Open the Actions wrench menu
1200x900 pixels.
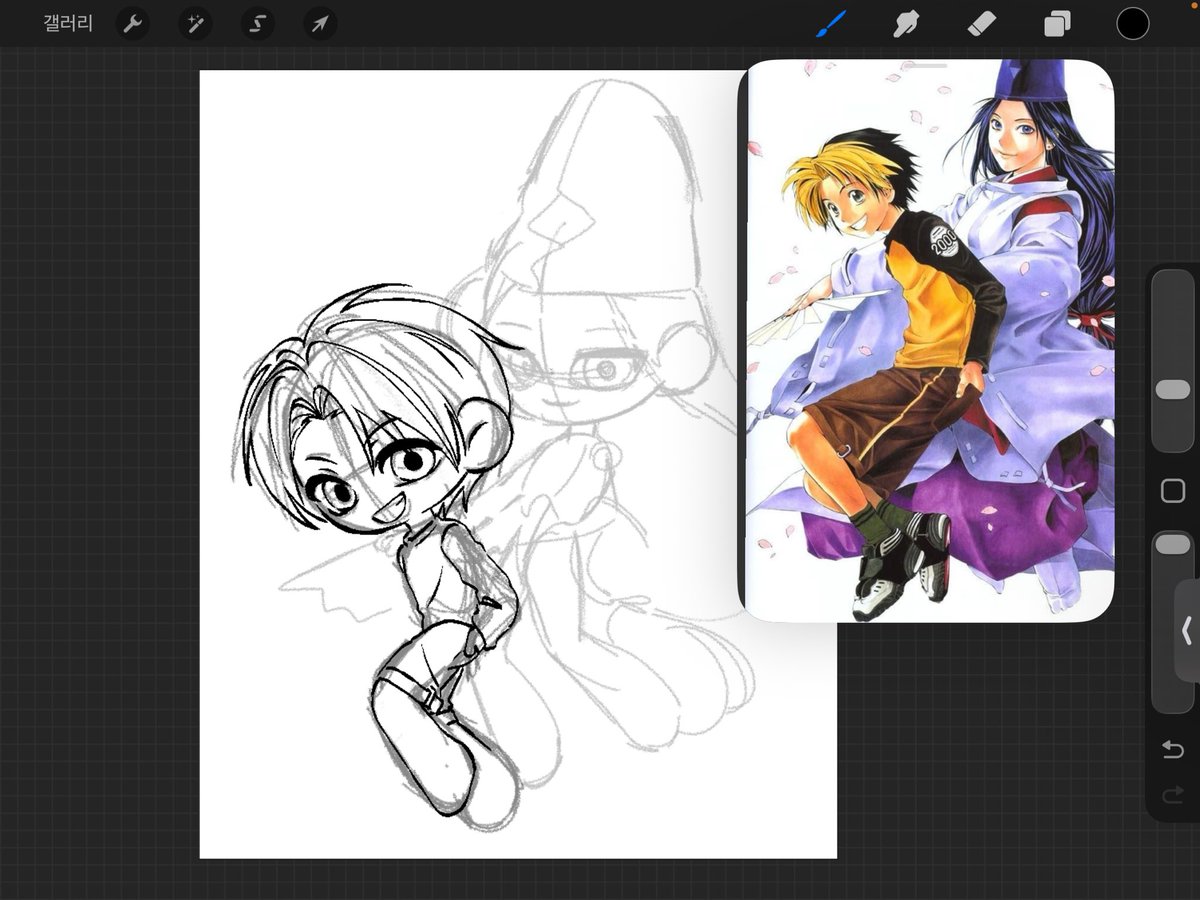tap(132, 23)
